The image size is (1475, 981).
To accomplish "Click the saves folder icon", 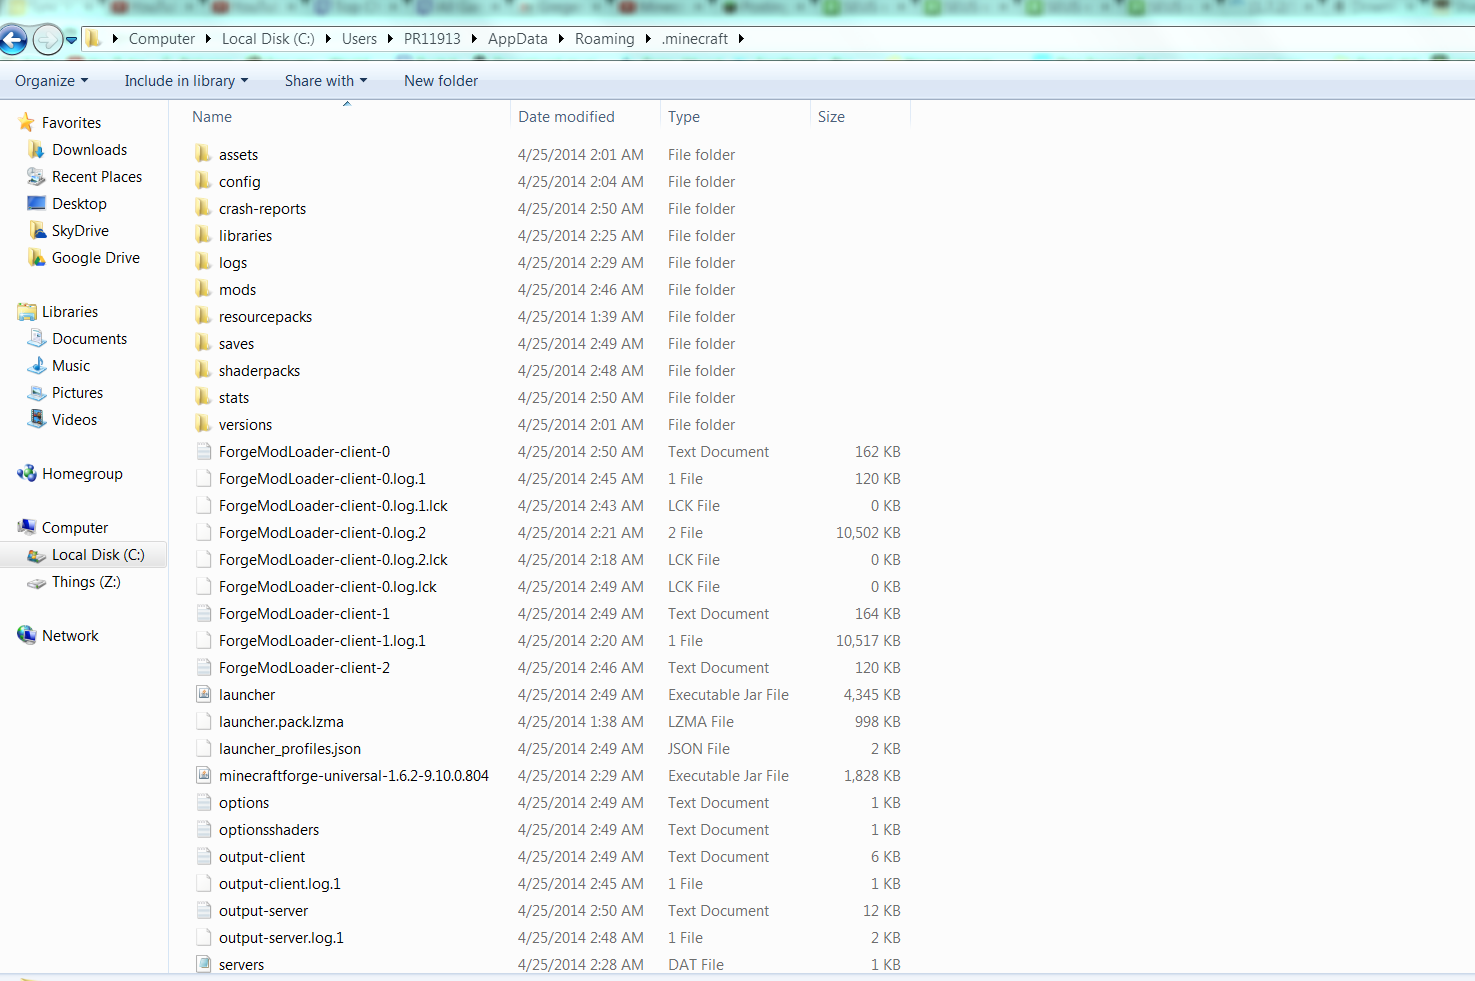I will coord(203,343).
